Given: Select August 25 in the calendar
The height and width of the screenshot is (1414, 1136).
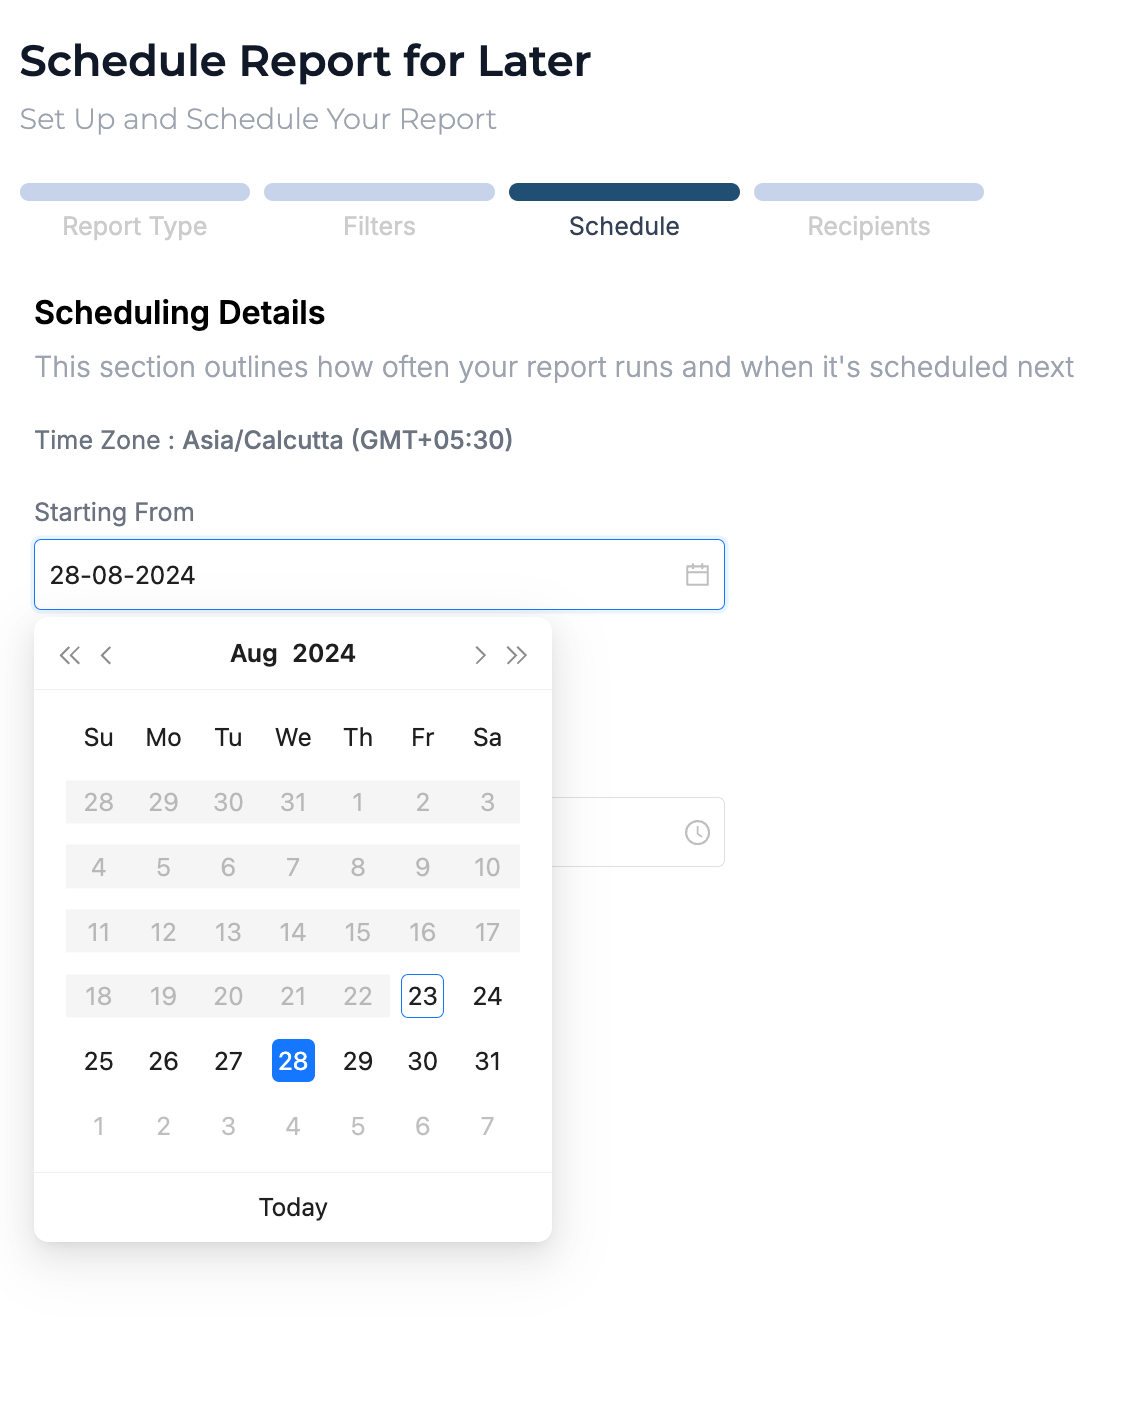Looking at the screenshot, I should [x=99, y=1061].
